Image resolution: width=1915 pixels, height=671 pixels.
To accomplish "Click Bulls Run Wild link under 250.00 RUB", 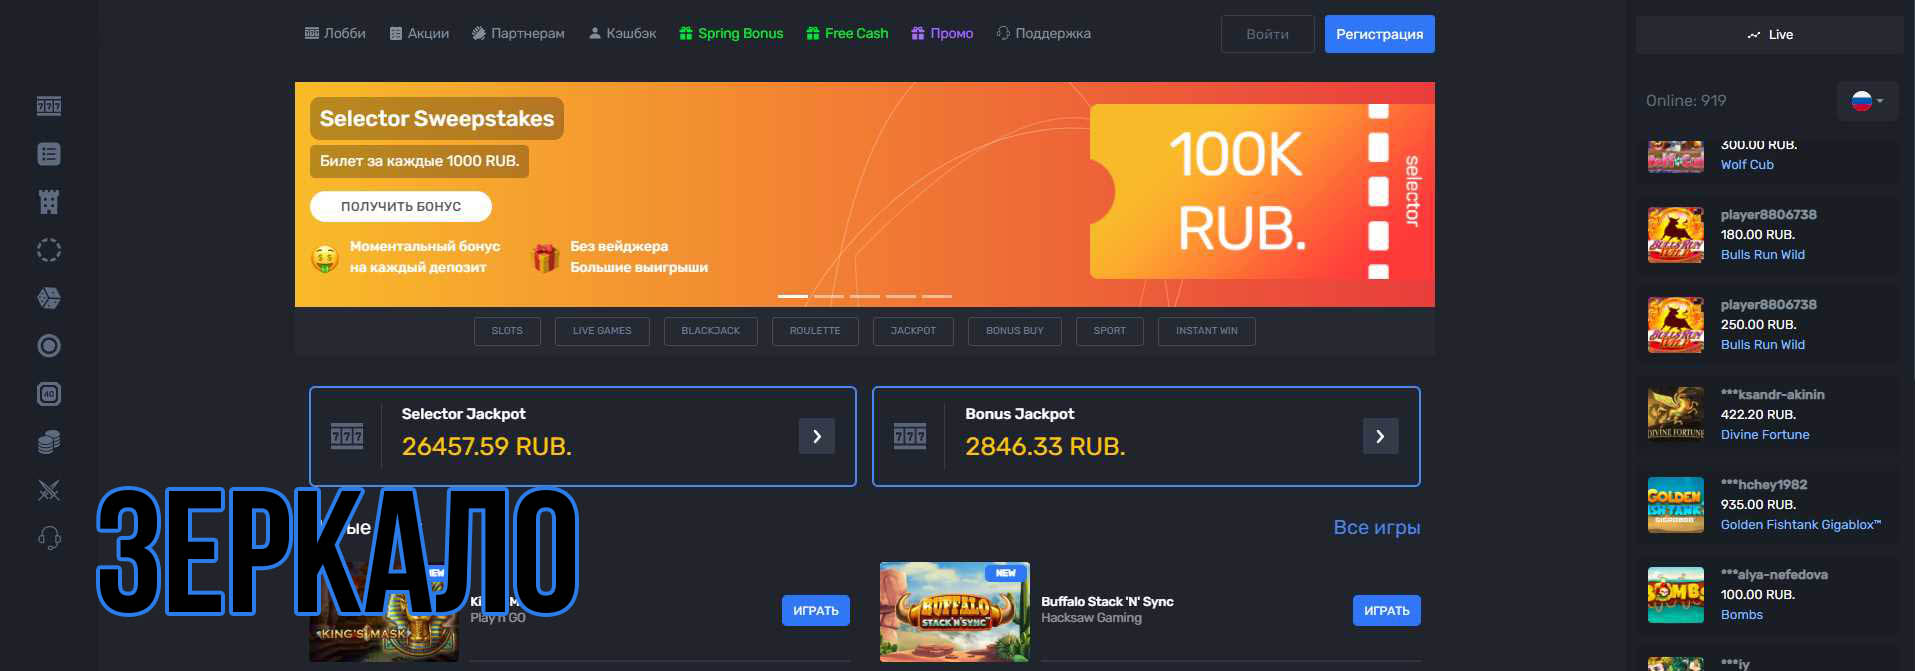I will [1763, 345].
